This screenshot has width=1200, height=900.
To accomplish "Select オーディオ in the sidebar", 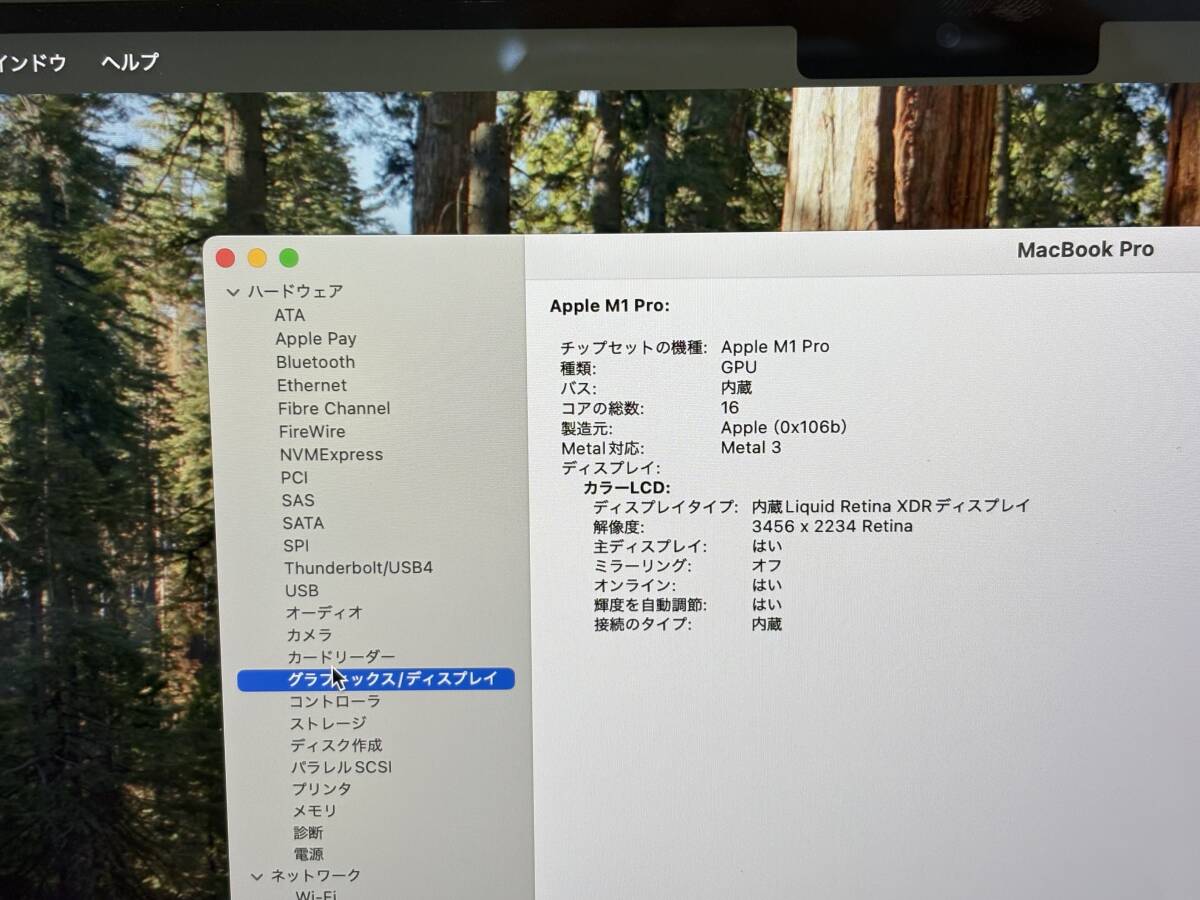I will pyautogui.click(x=325, y=613).
